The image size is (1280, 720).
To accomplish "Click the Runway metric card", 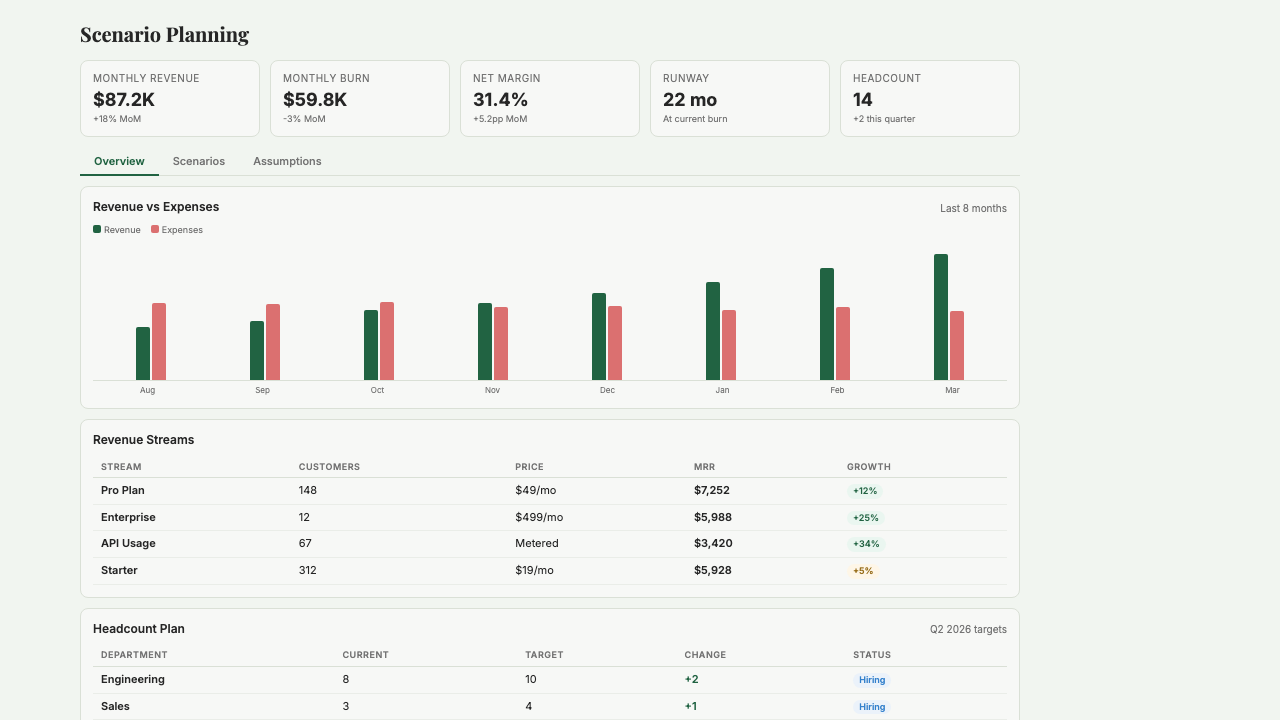I will tap(740, 98).
